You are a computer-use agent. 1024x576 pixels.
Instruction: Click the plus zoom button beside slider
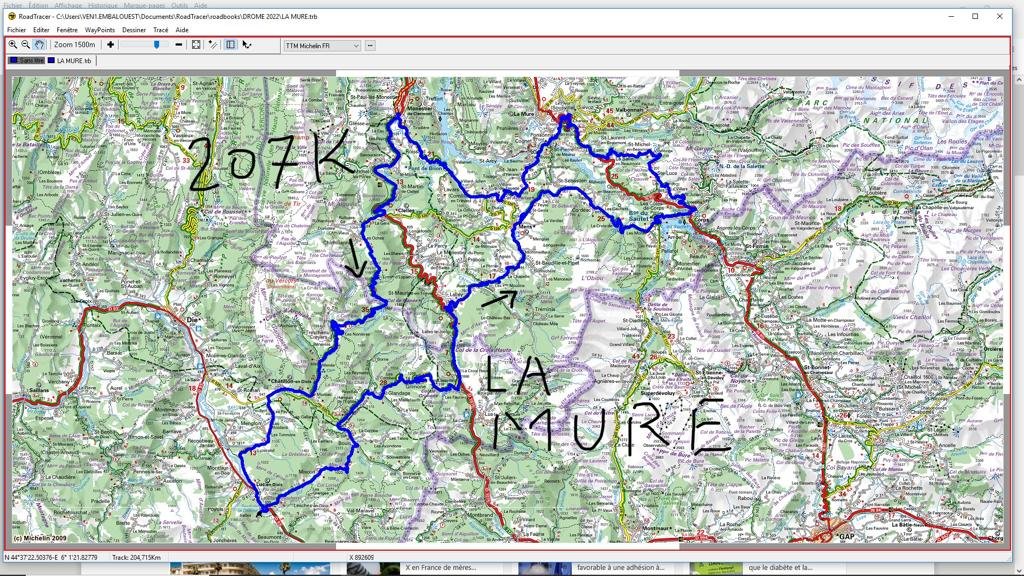point(110,45)
